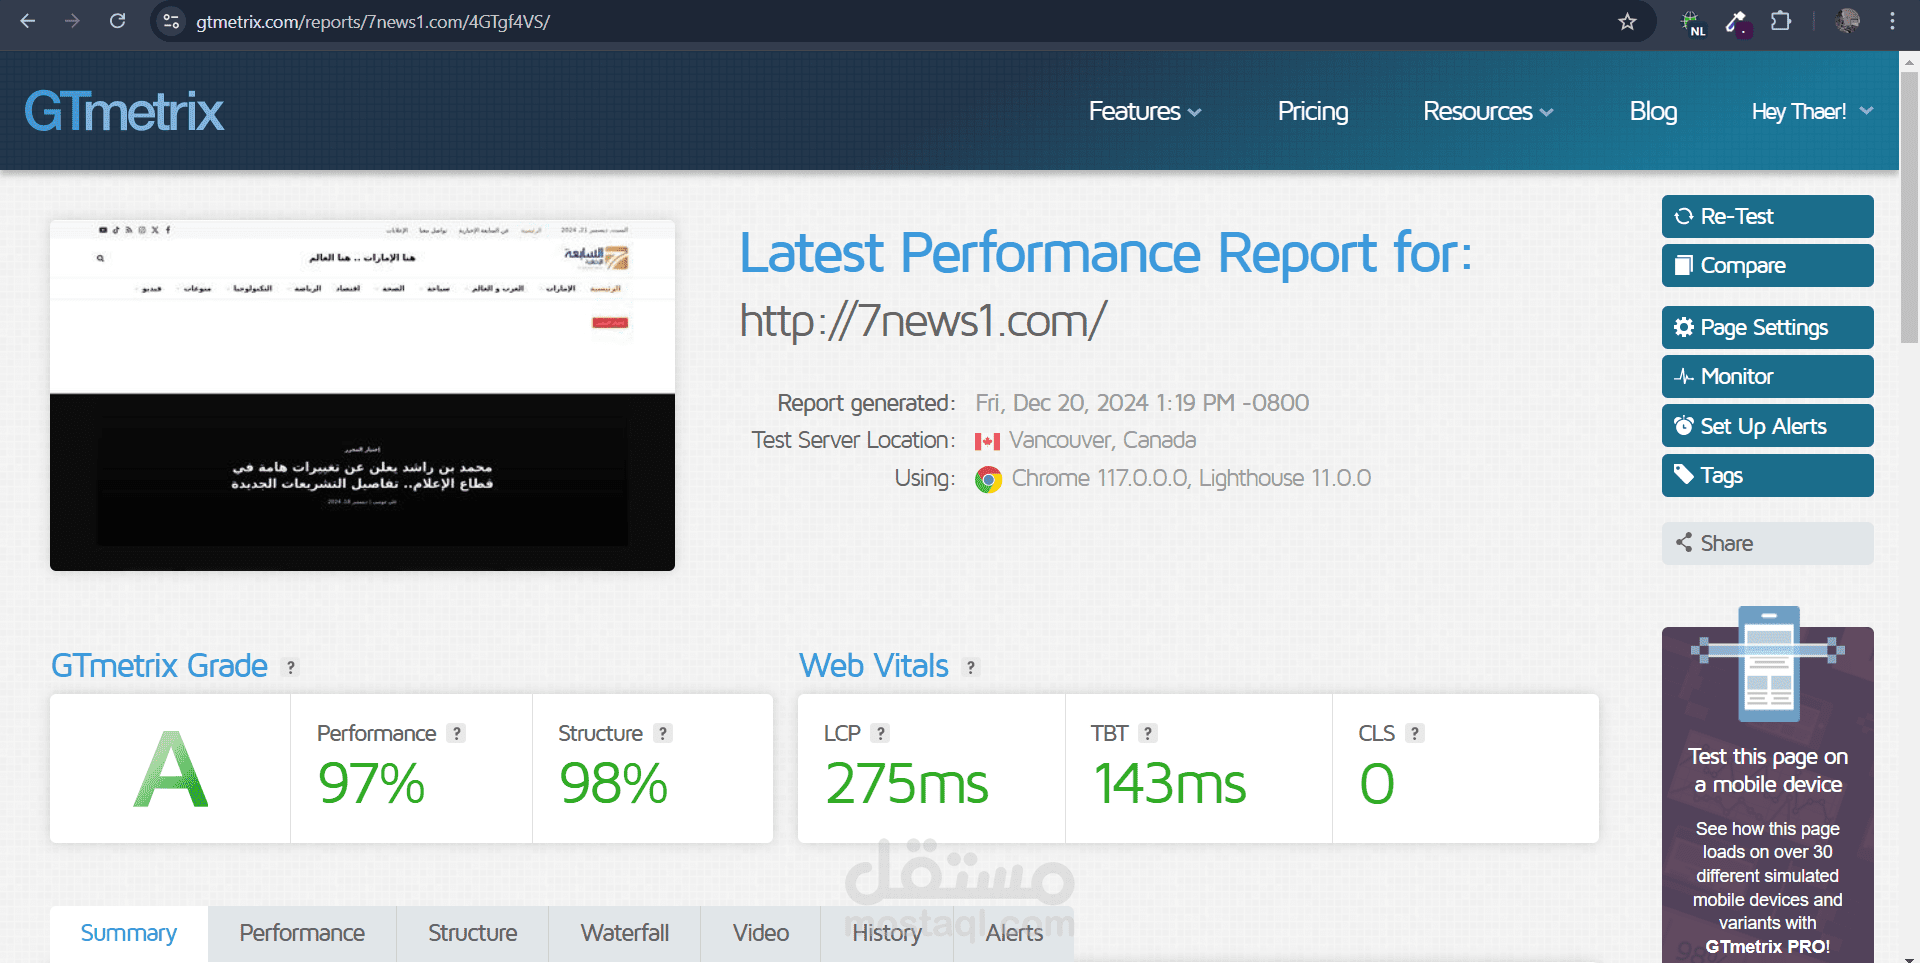Click the 275ms LCP value
This screenshot has height=963, width=1920.
[907, 783]
